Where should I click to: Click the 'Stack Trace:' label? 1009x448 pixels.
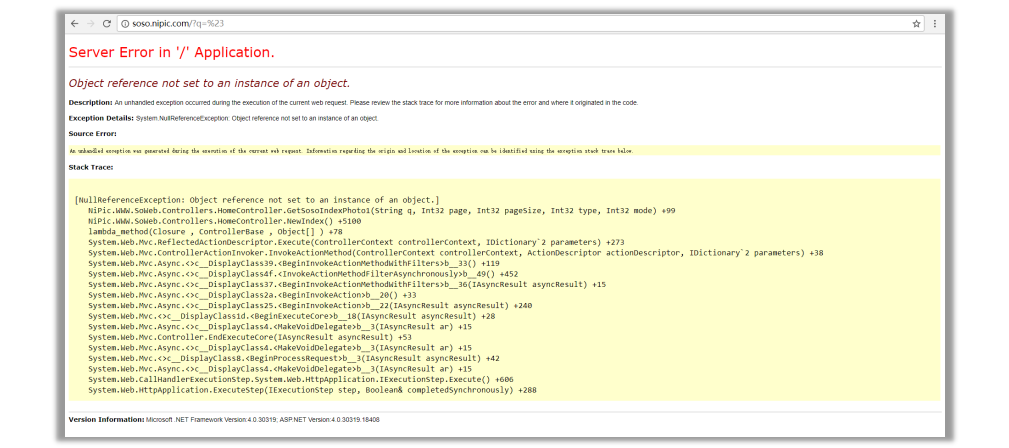pyautogui.click(x=91, y=167)
